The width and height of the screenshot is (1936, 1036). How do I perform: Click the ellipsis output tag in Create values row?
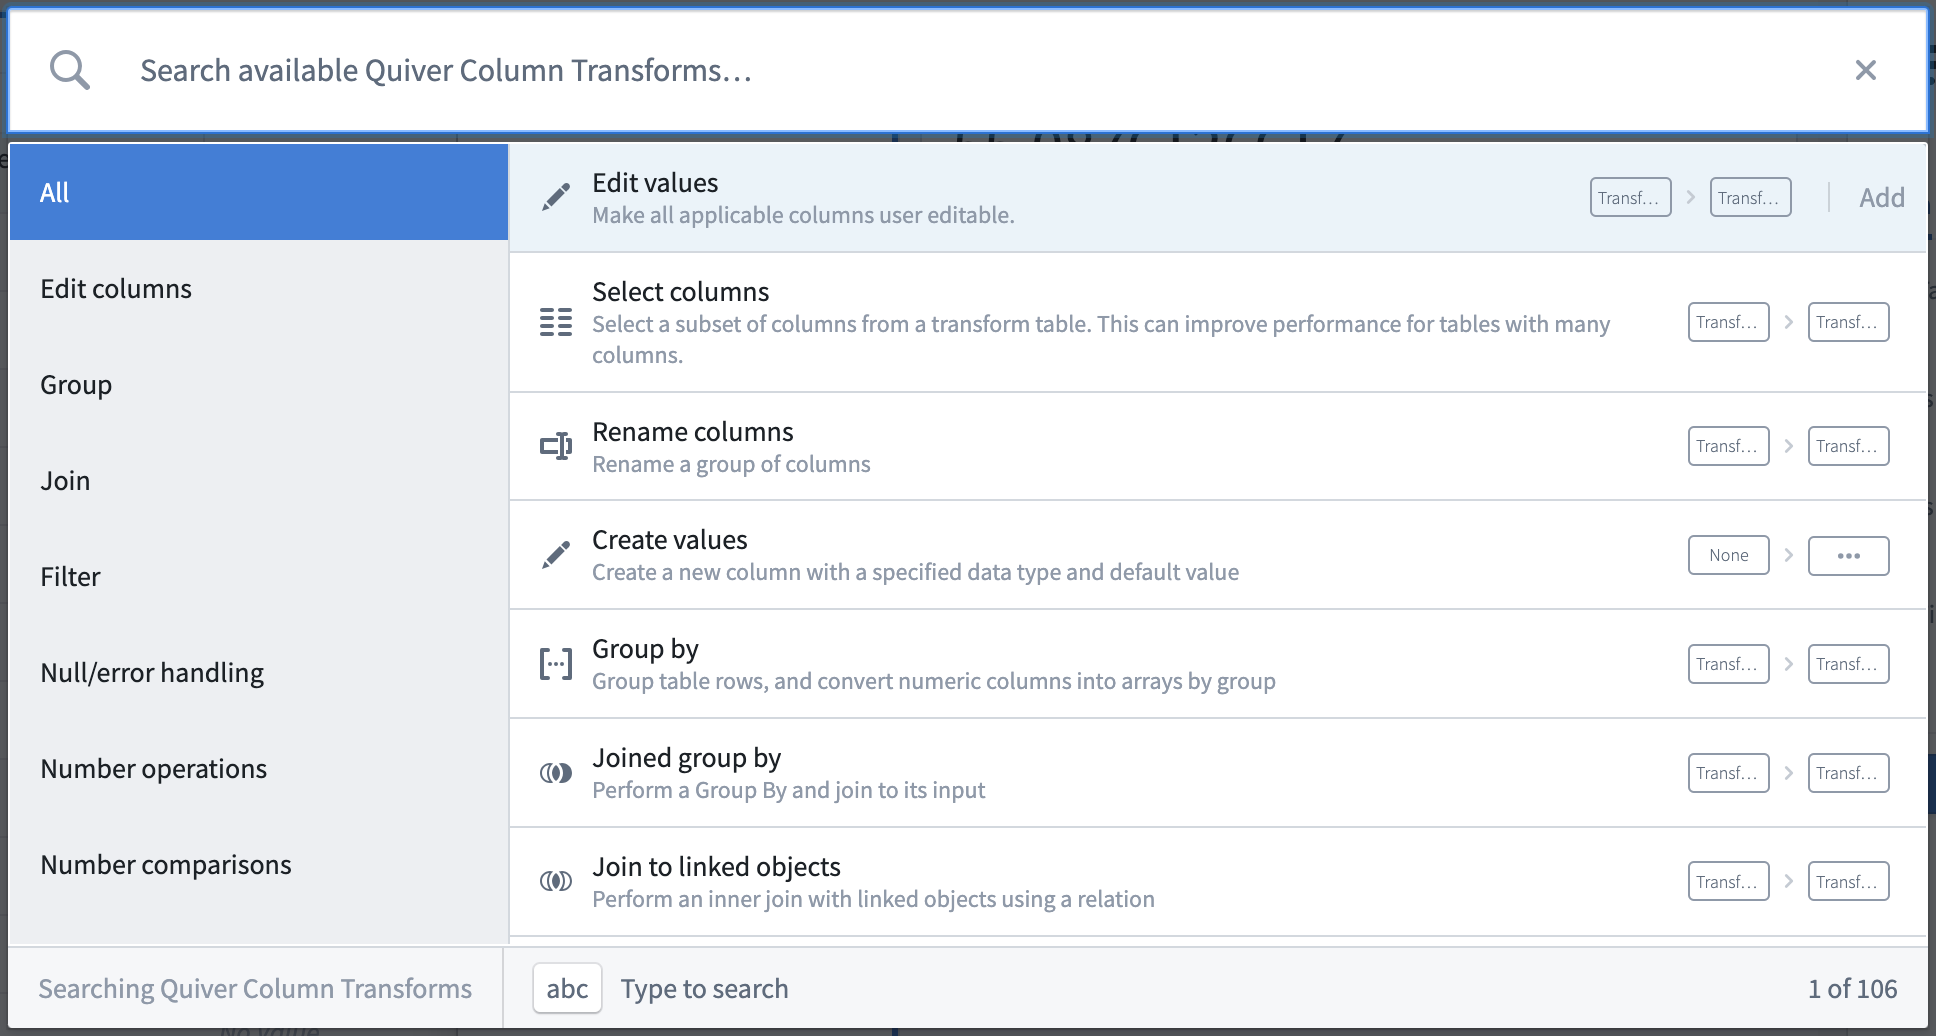click(x=1849, y=555)
